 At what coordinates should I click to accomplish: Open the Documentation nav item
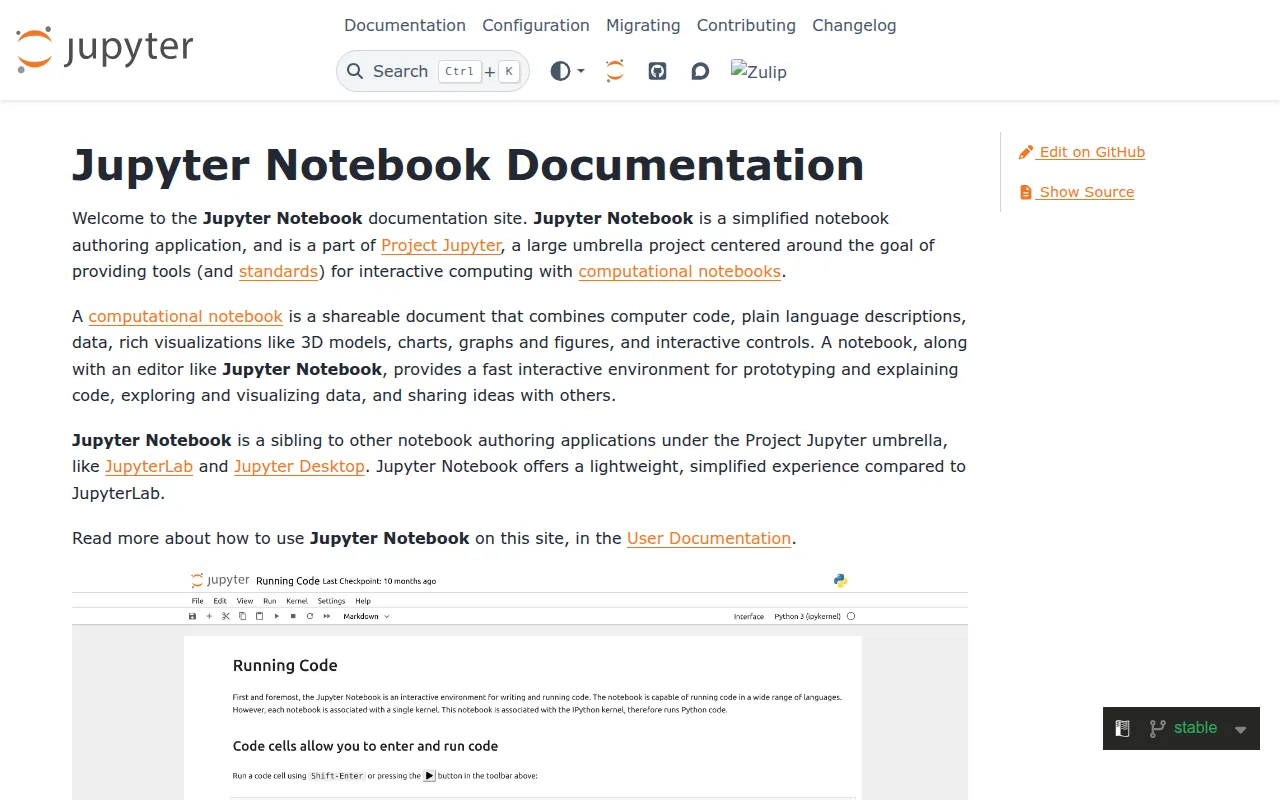[405, 25]
